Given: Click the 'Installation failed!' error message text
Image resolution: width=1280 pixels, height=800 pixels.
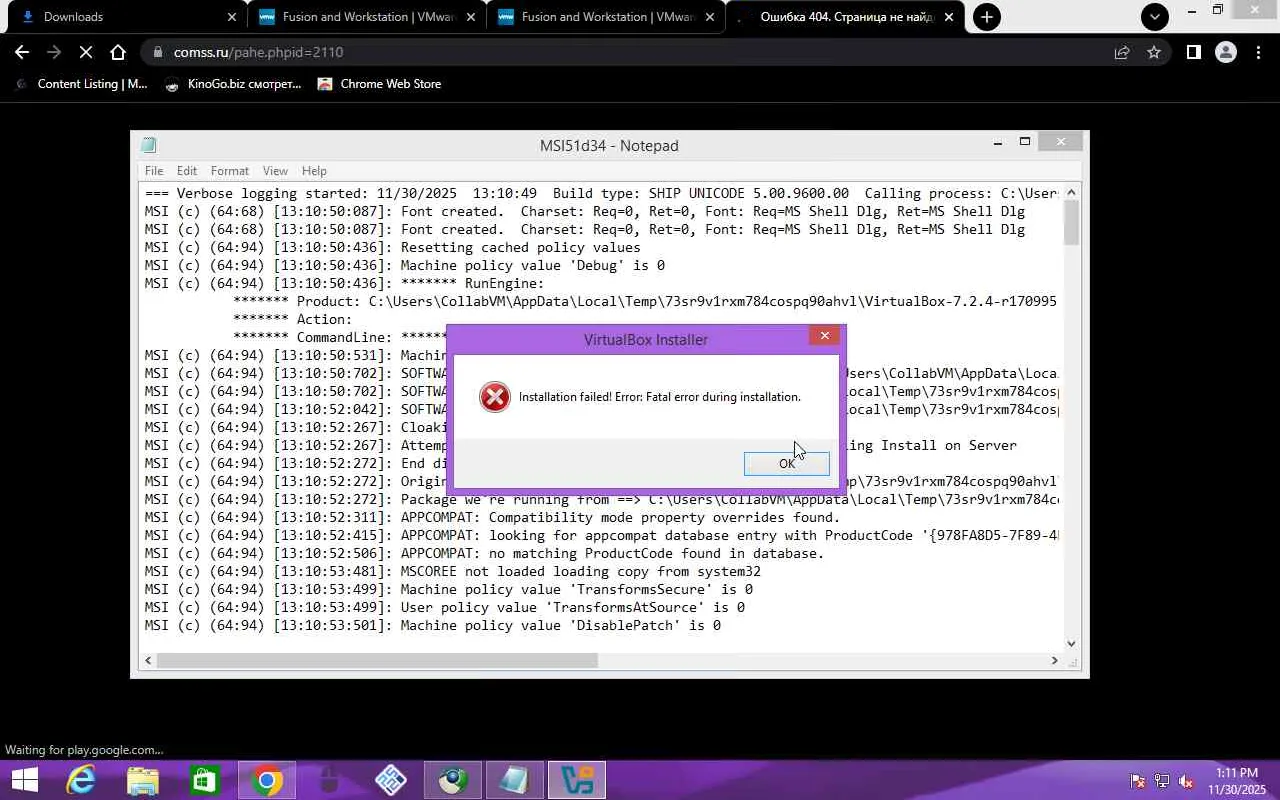Looking at the screenshot, I should [x=660, y=397].
